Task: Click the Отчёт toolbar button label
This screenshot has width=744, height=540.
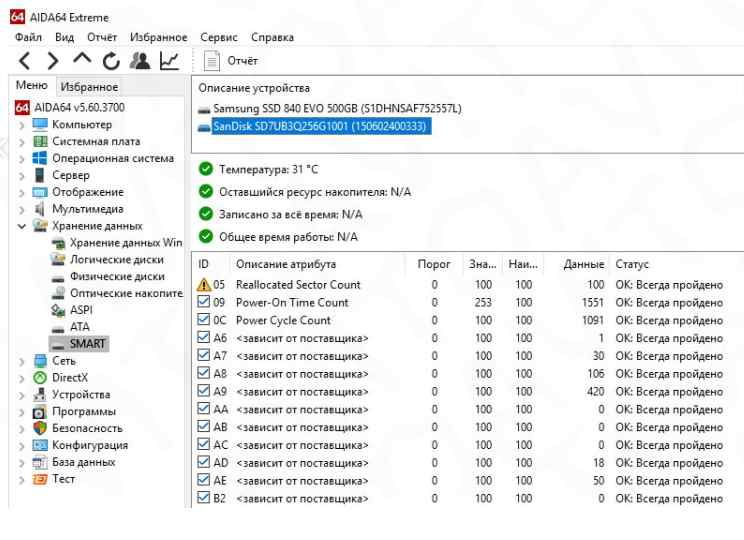Action: 242,61
